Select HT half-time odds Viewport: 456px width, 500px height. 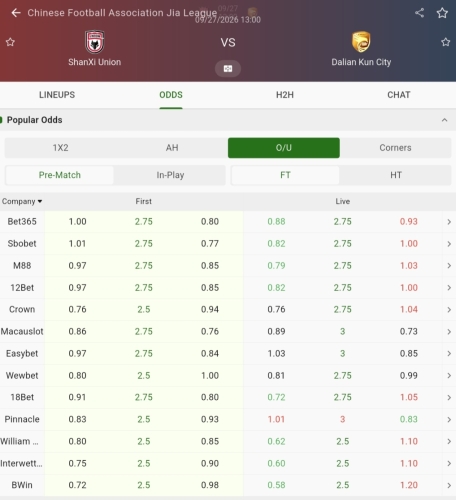tap(396, 175)
